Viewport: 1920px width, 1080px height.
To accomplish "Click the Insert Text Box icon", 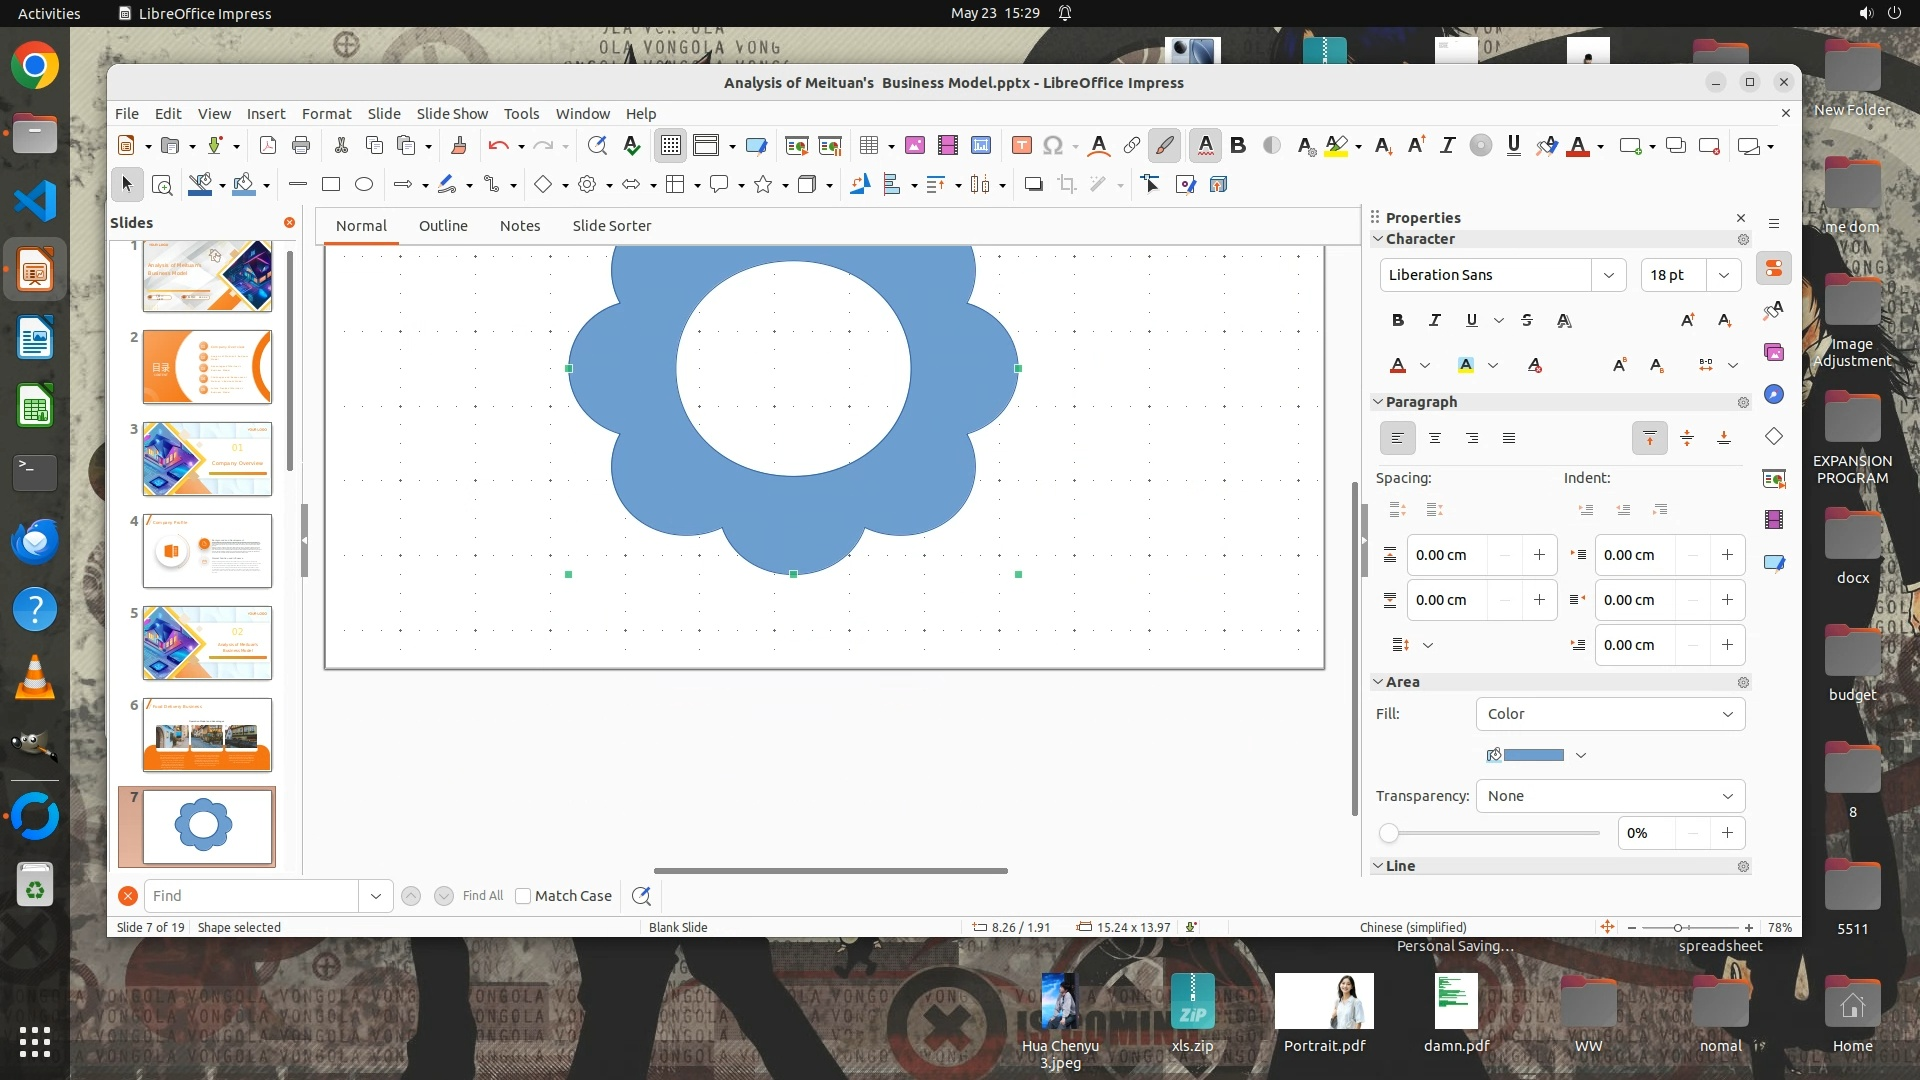I will [1021, 146].
